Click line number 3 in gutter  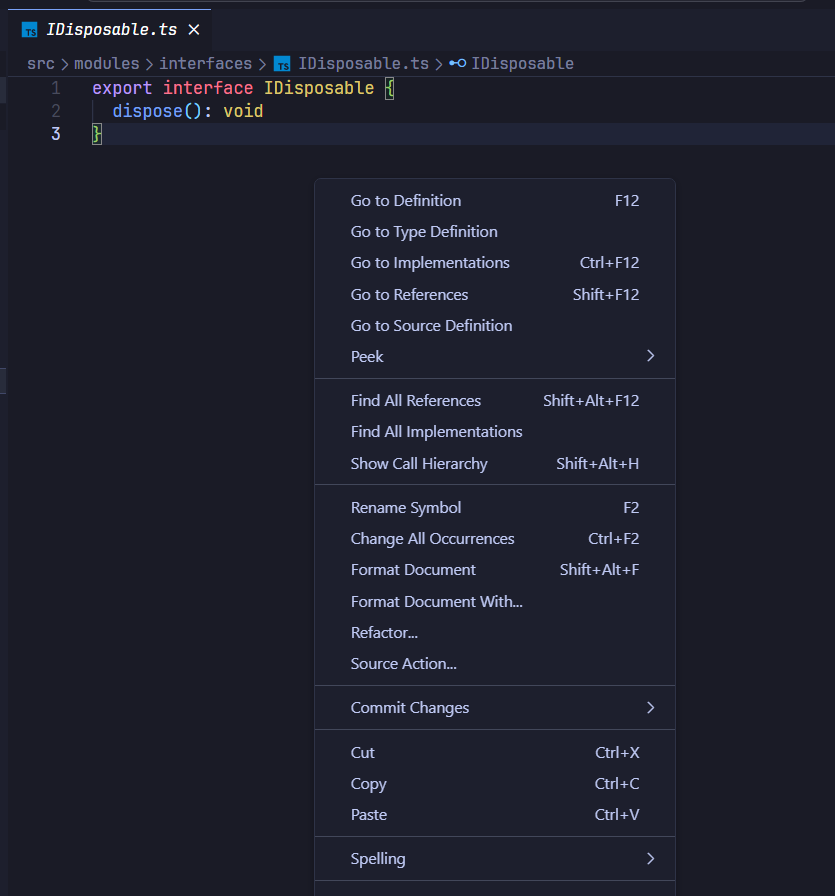(x=55, y=134)
